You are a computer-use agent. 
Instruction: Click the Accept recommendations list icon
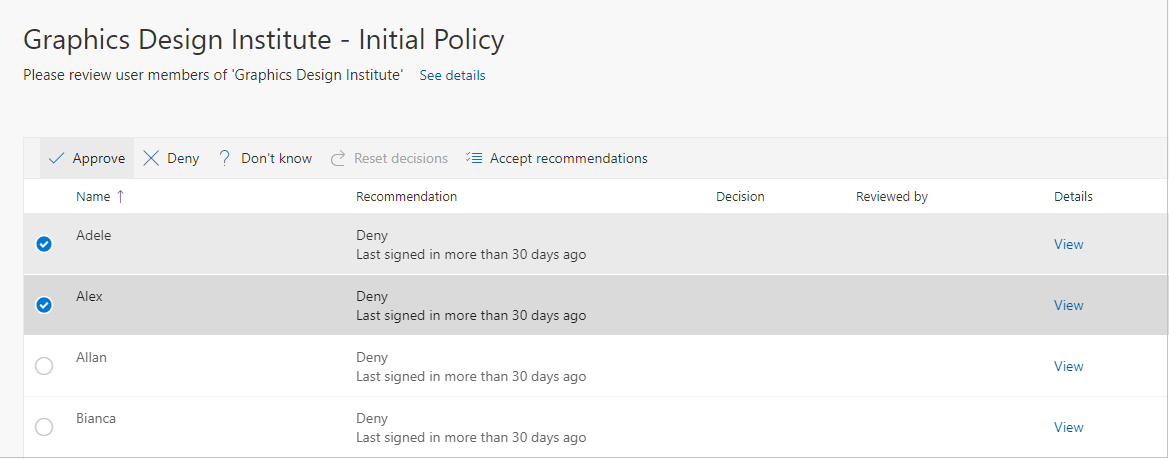pos(474,158)
